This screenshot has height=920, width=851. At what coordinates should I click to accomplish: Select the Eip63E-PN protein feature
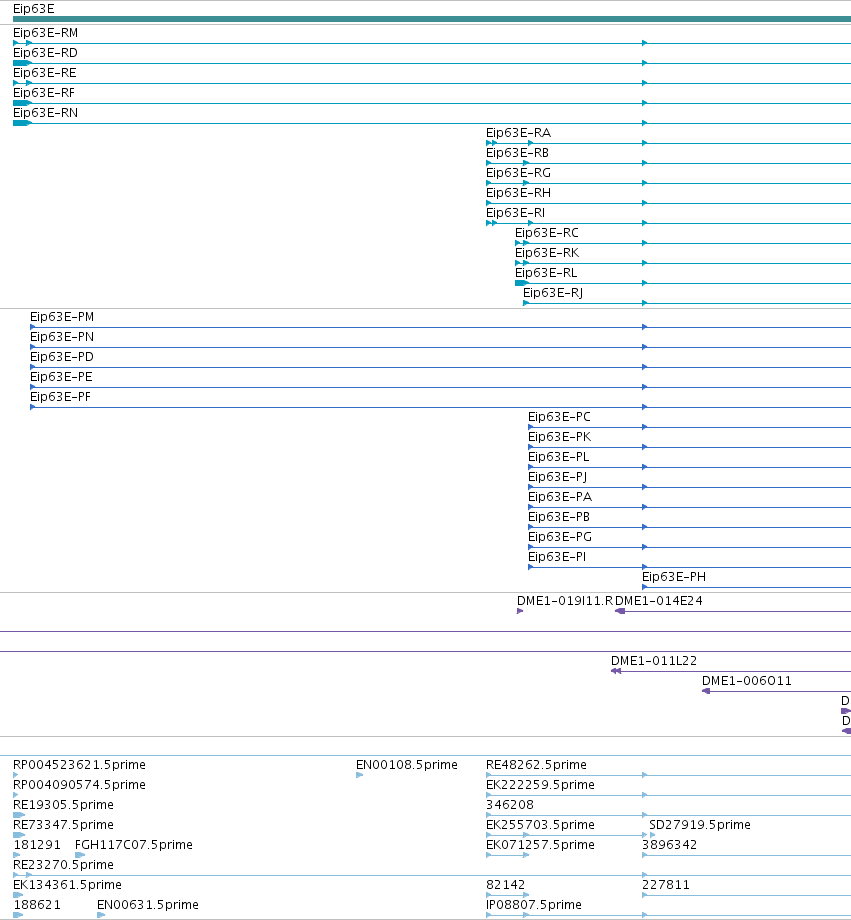(62, 337)
